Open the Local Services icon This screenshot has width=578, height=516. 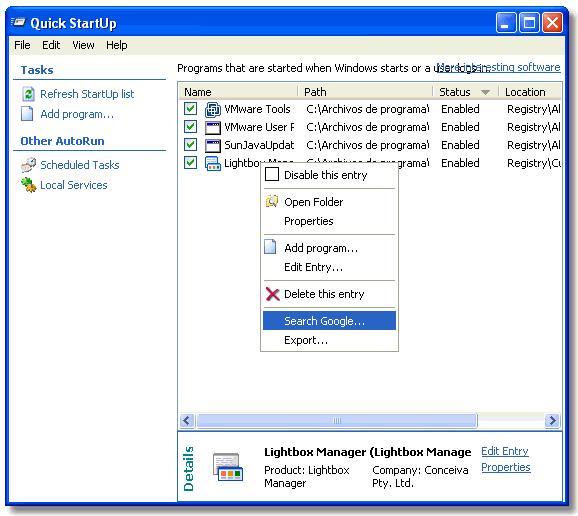coord(28,185)
